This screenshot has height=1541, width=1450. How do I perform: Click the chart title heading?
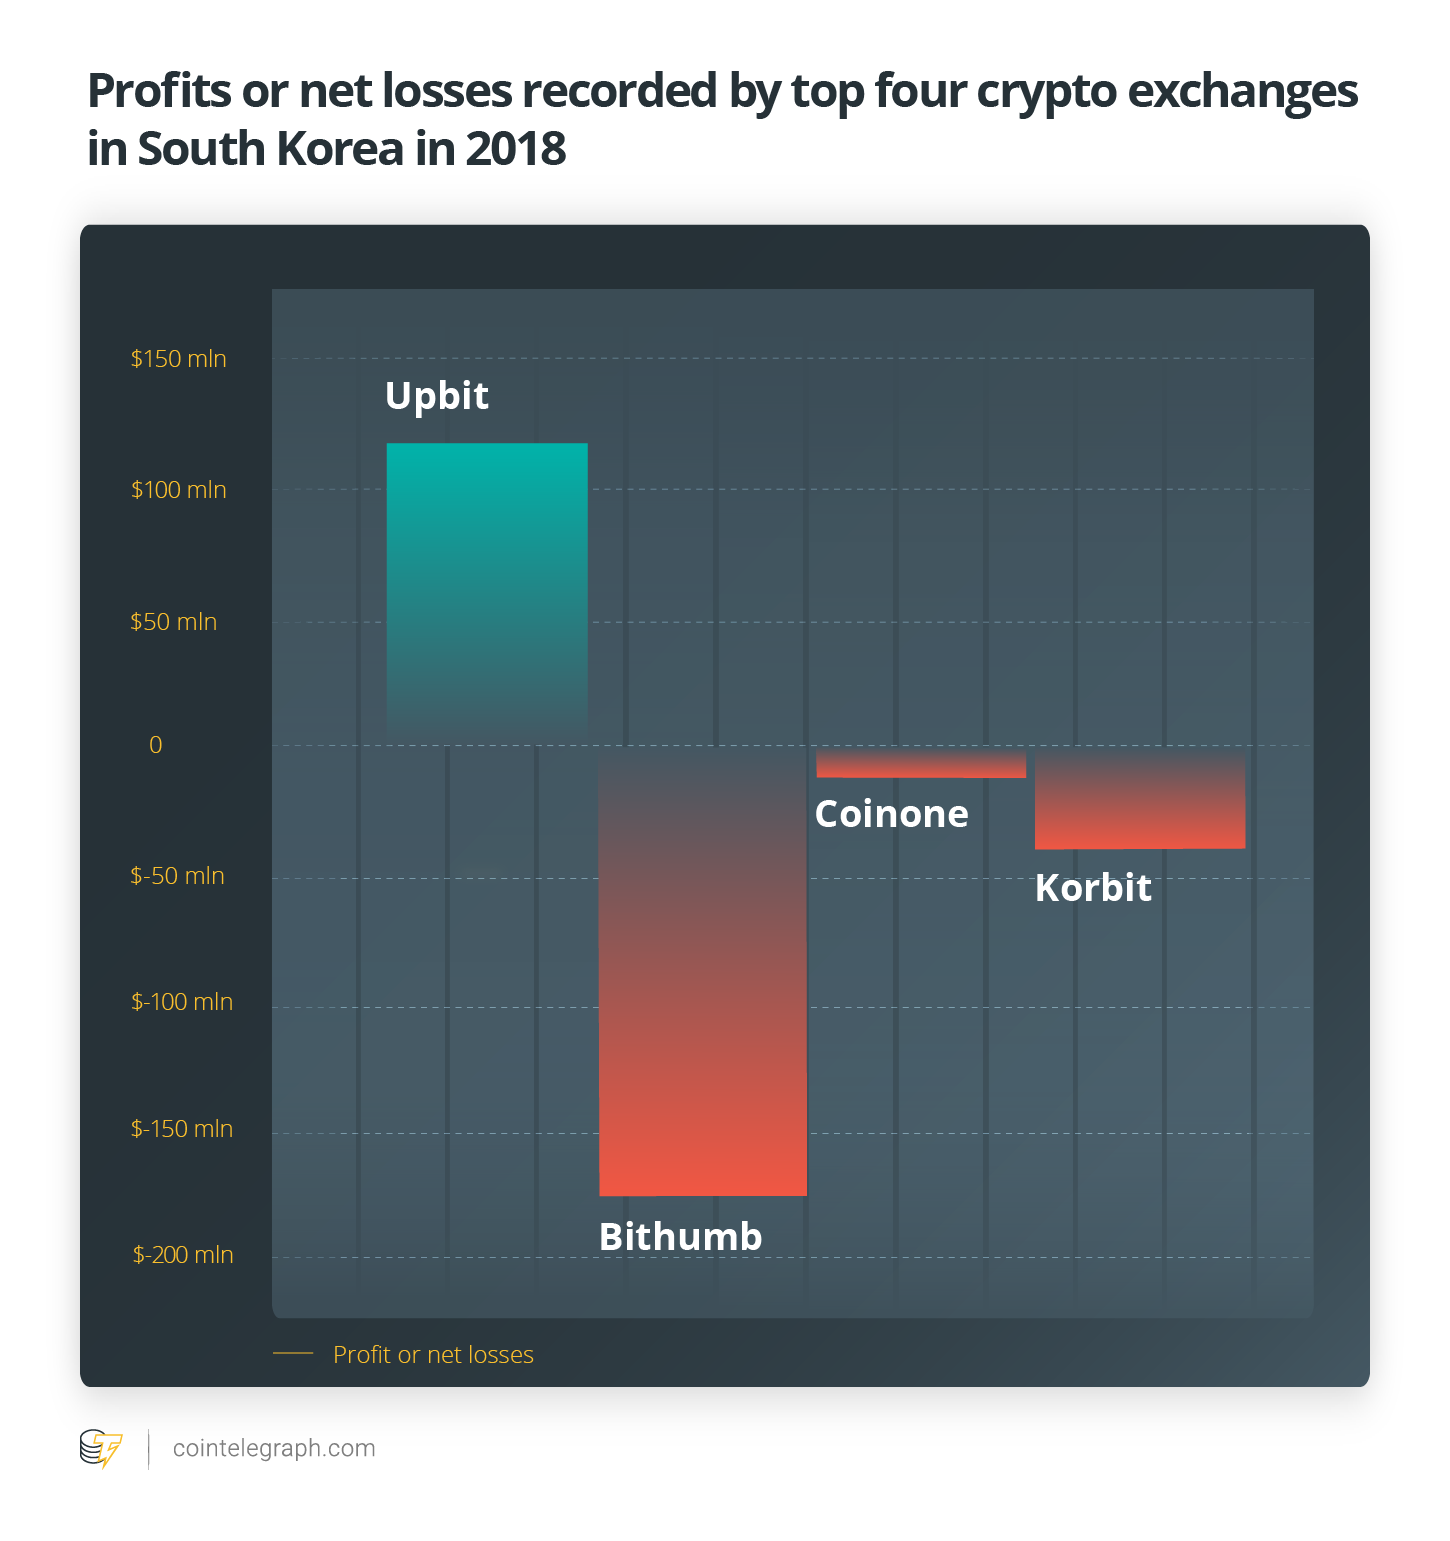(x=722, y=119)
